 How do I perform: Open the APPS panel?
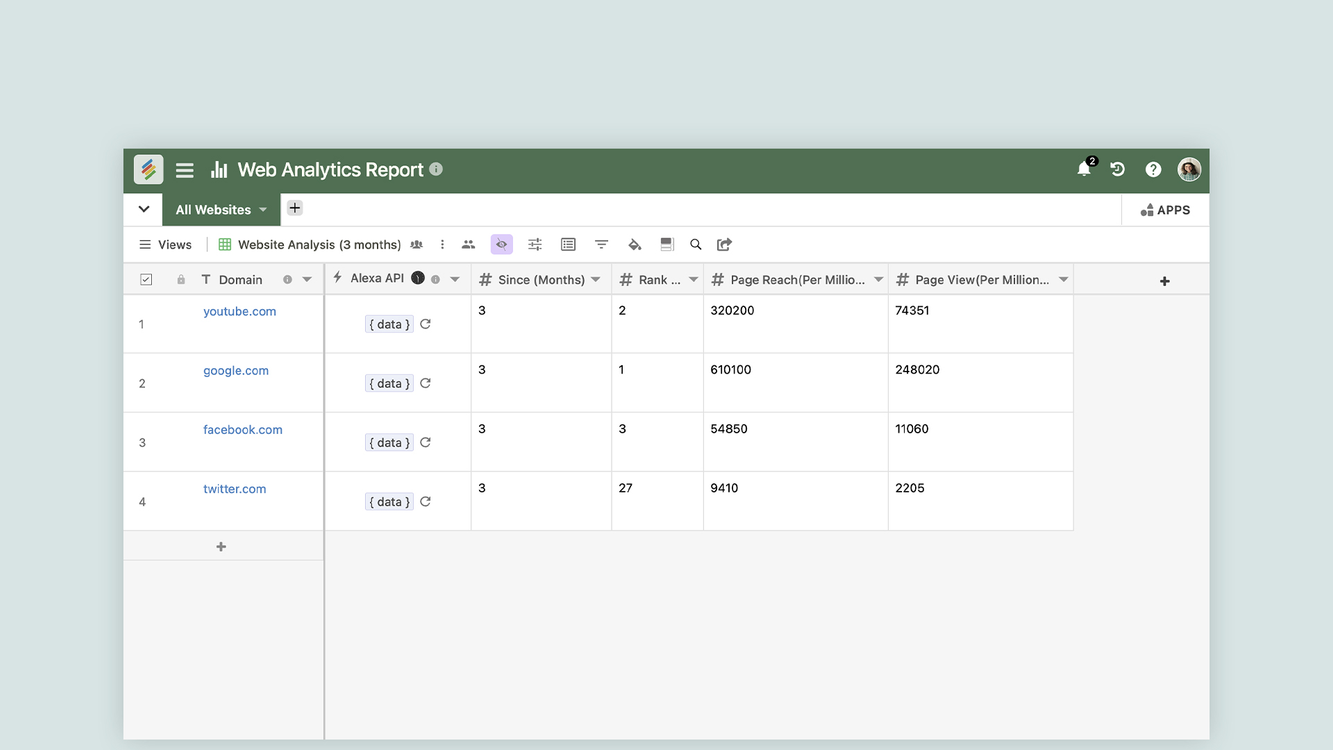(x=1165, y=210)
